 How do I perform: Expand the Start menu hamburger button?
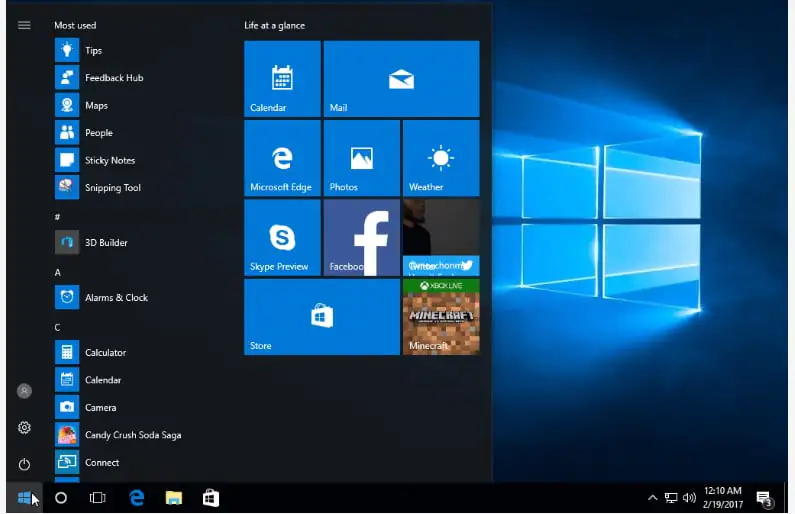click(24, 25)
